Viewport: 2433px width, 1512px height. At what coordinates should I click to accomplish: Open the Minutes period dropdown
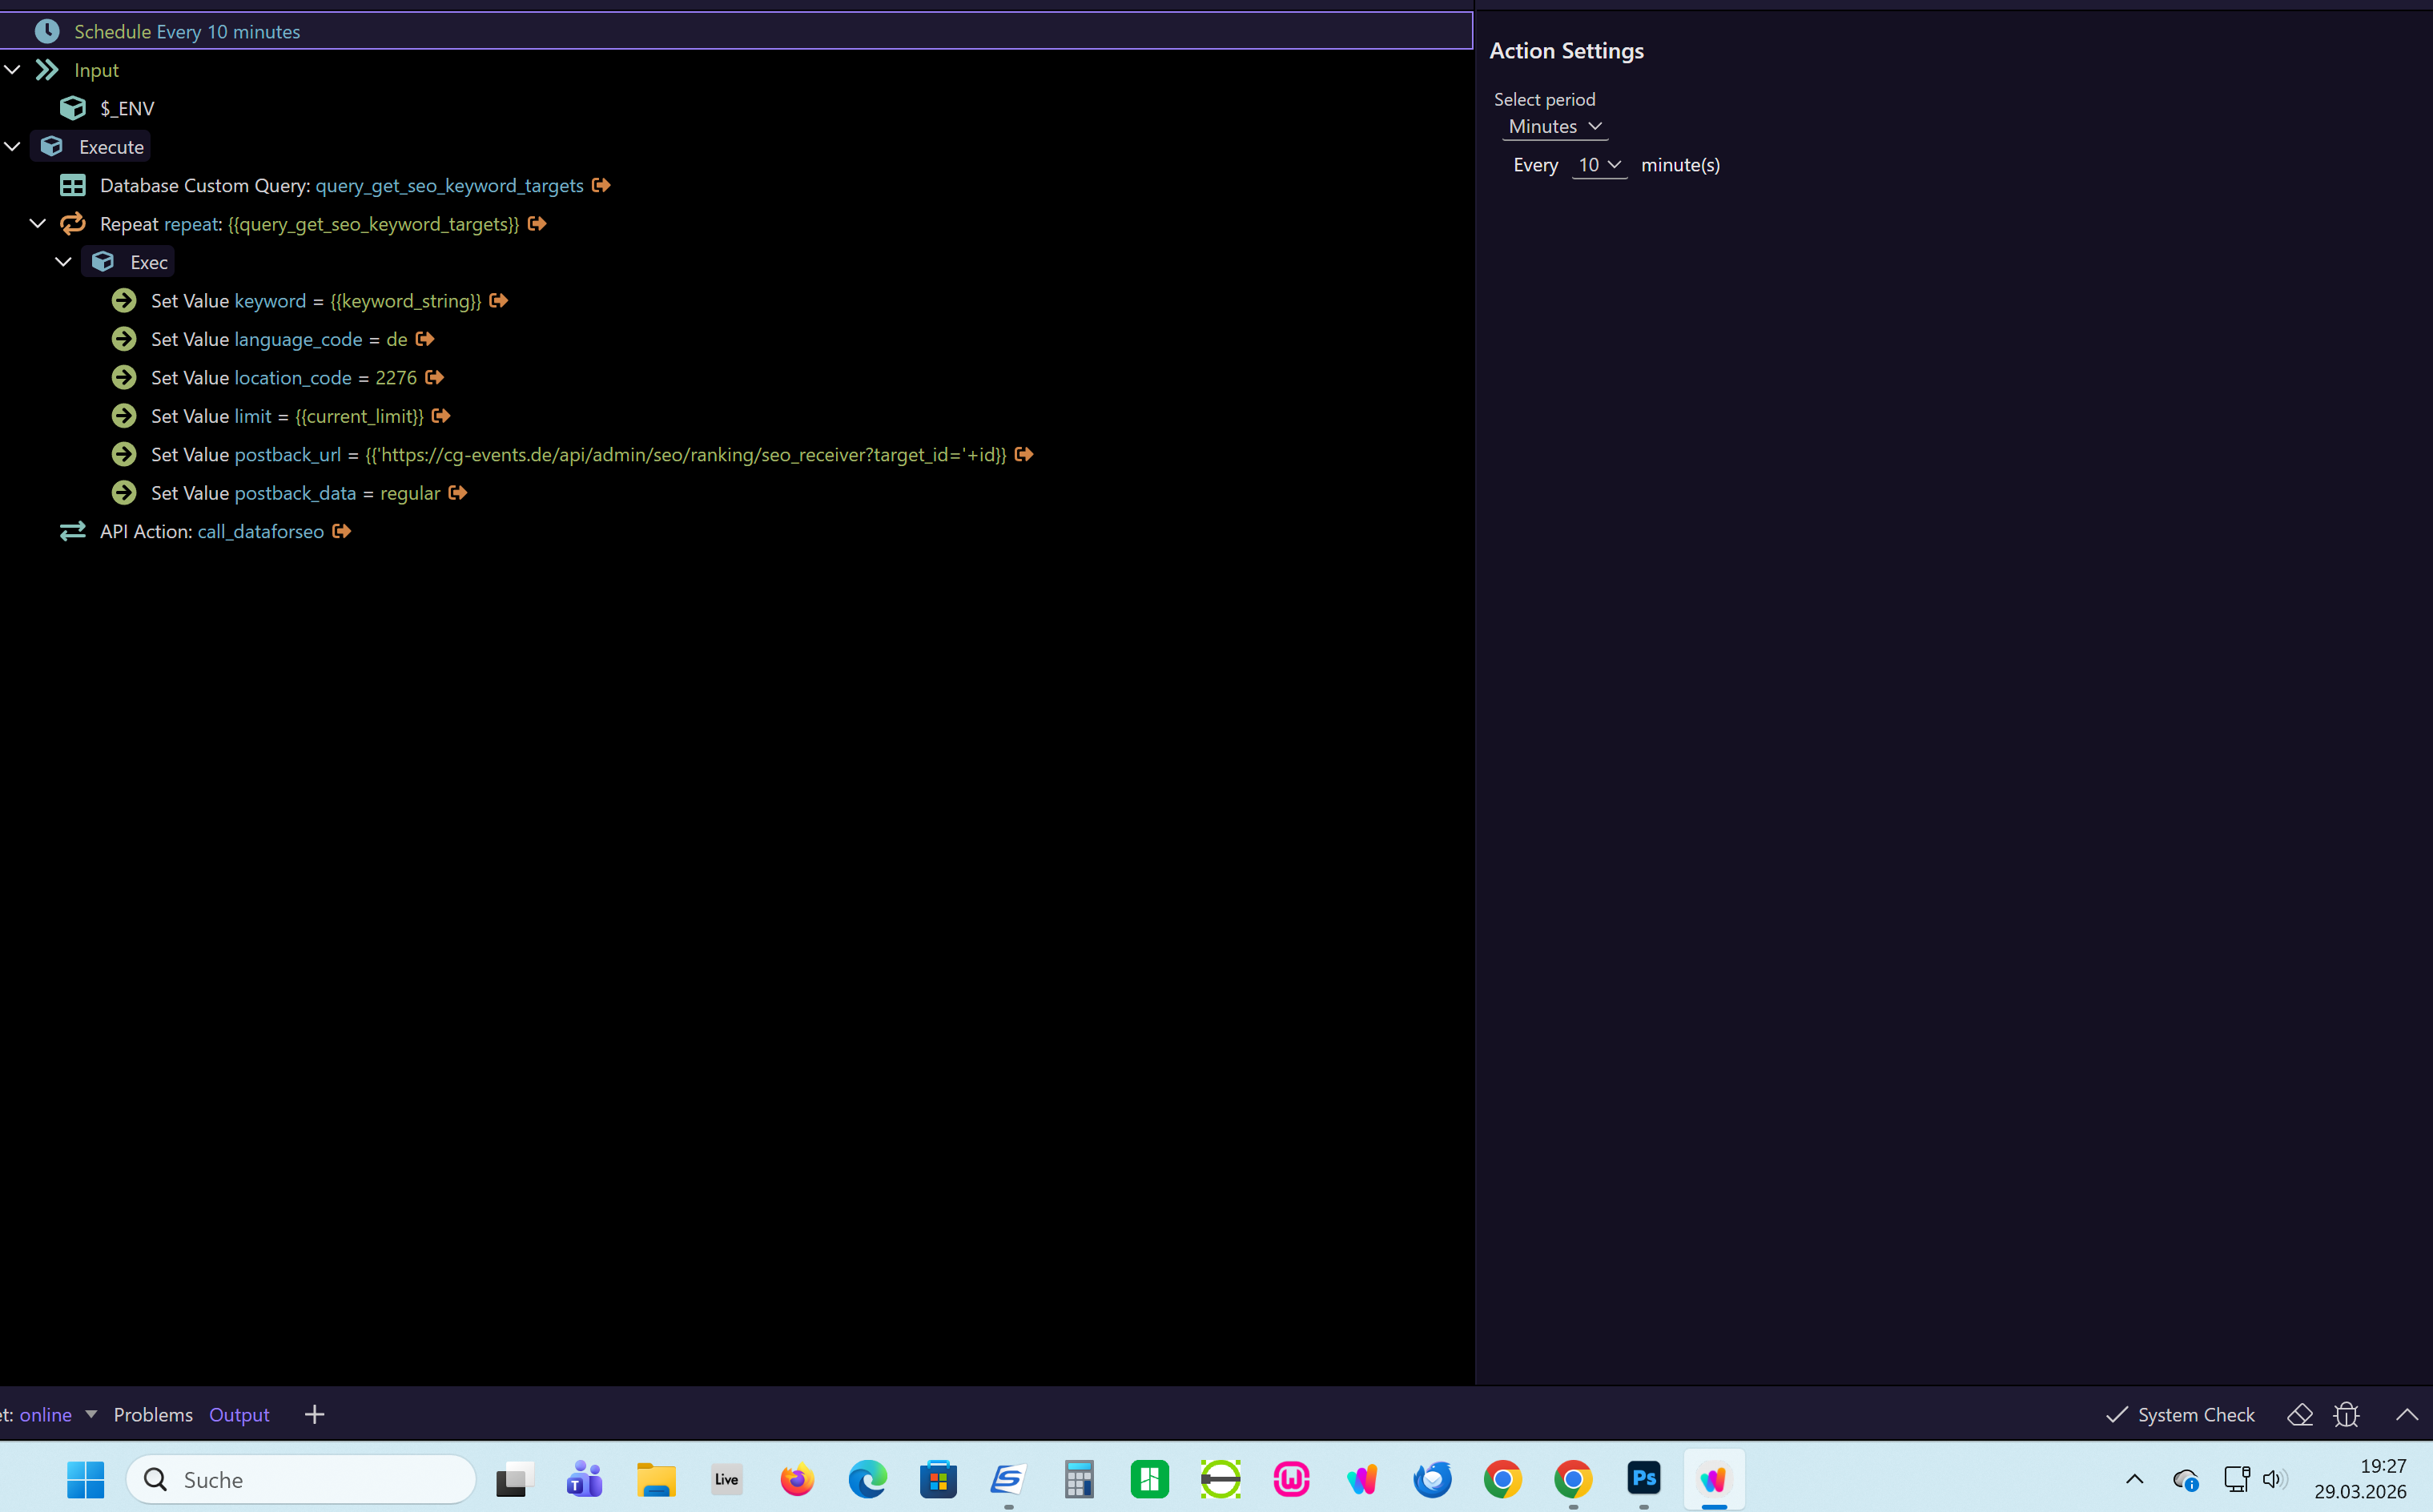click(x=1555, y=126)
